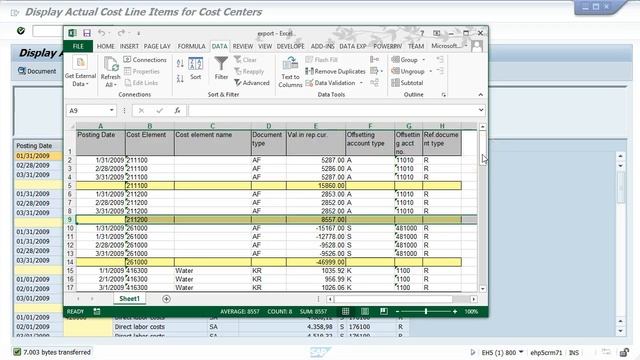Redo action in Excel quick access toolbar
640x360 pixels.
click(x=121, y=33)
